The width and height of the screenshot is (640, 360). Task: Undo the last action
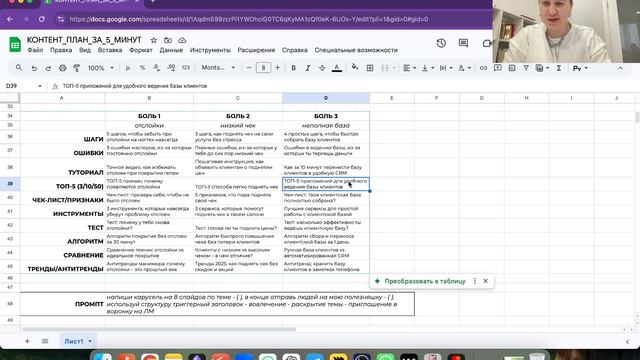pos(34,68)
